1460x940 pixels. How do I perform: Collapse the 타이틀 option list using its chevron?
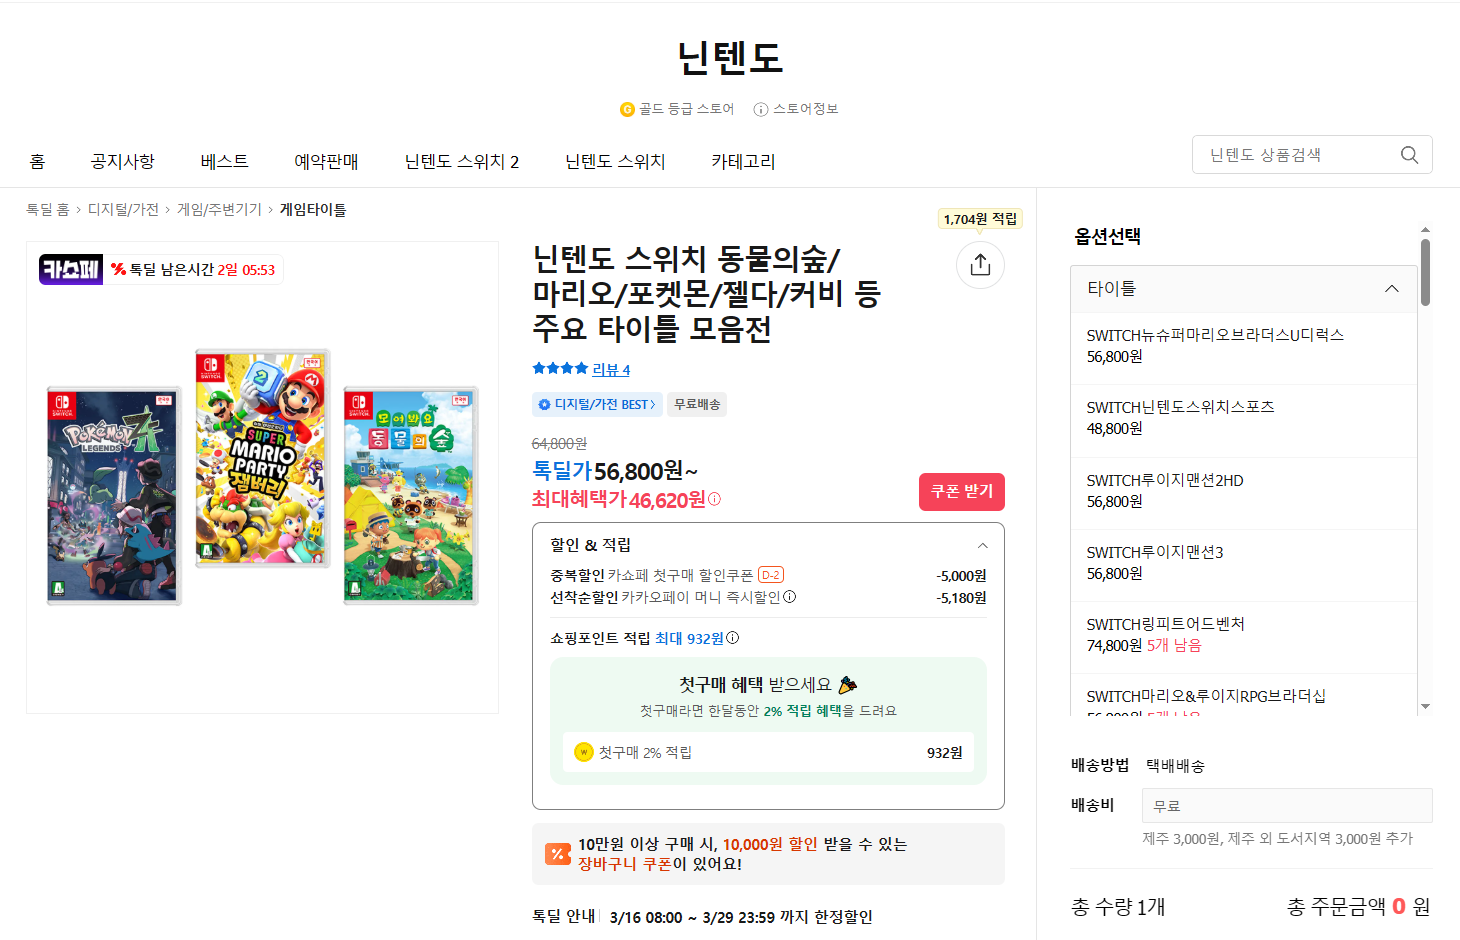tap(1392, 289)
